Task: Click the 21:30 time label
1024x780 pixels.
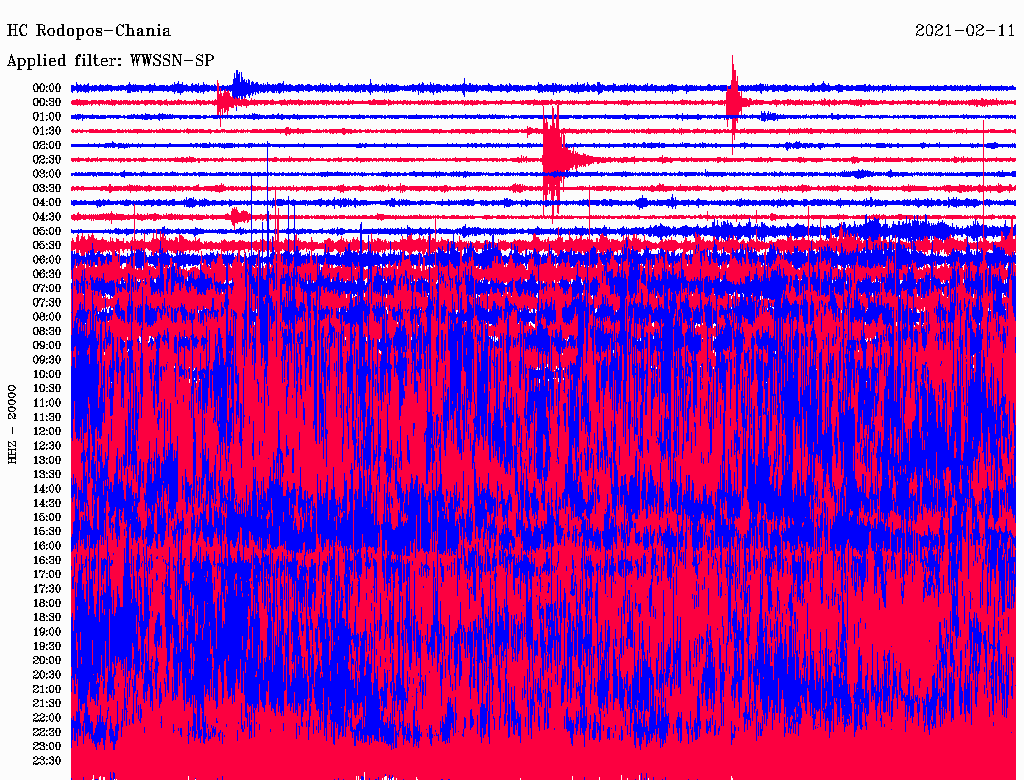Action: (x=47, y=704)
